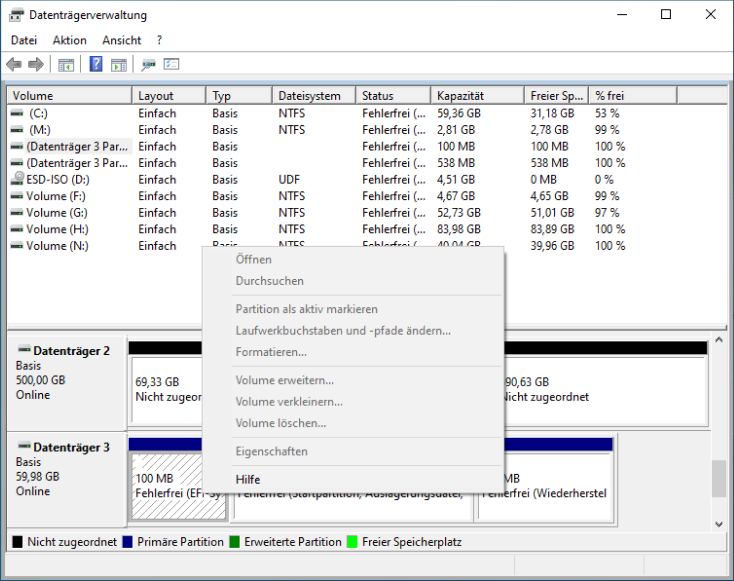Toggle the console tree pane icon

(66, 65)
